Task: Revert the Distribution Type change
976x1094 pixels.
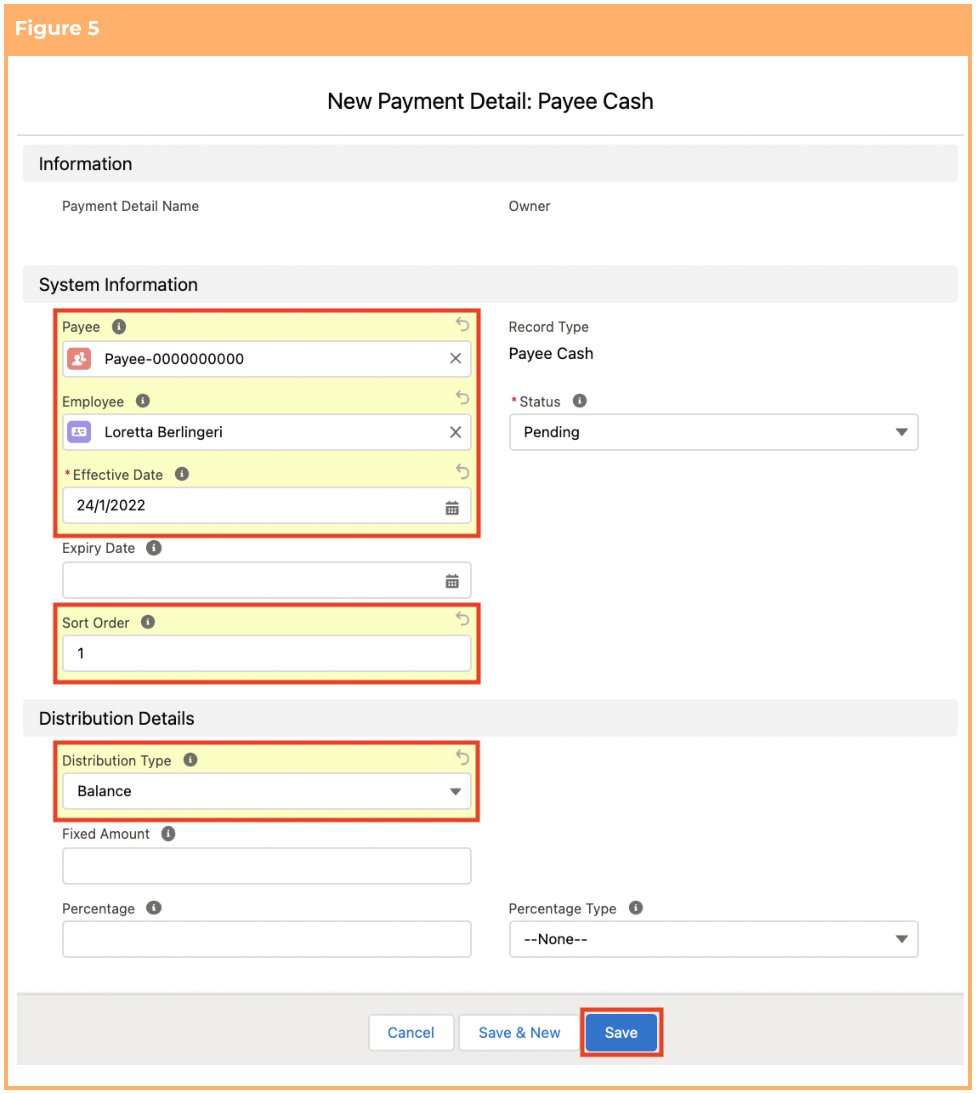Action: click(462, 757)
